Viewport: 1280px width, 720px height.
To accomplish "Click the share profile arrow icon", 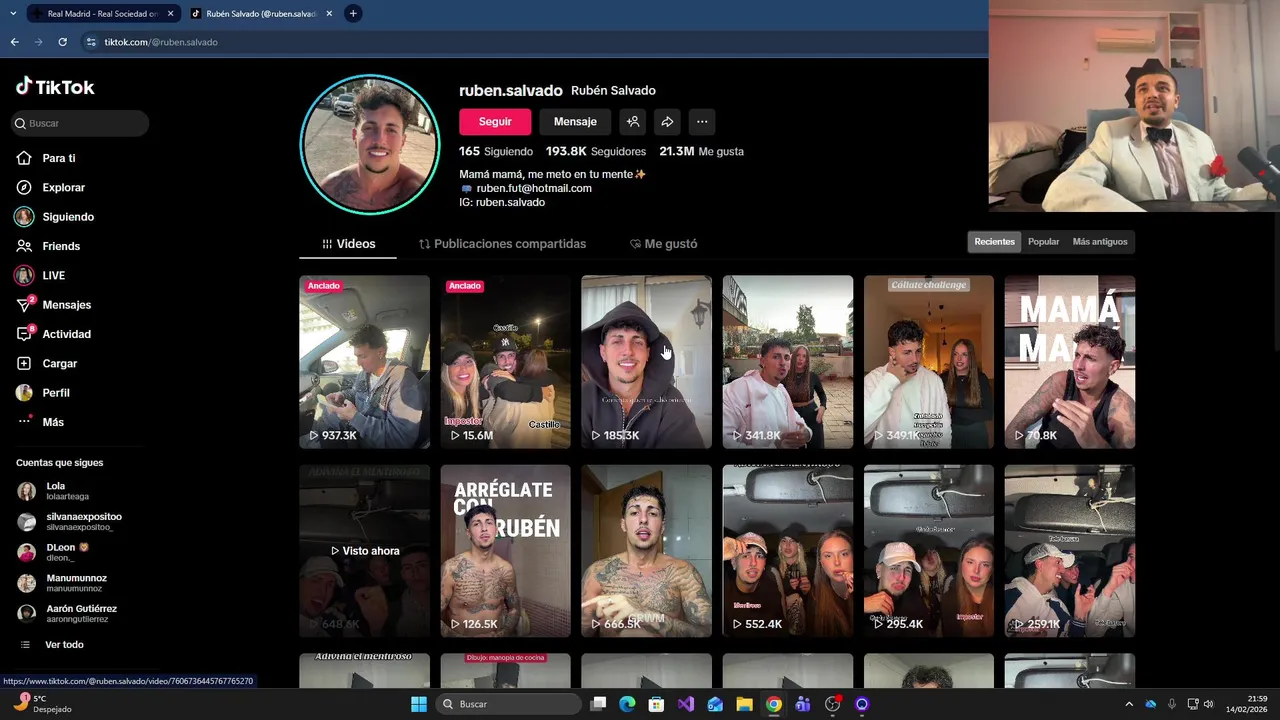I will [667, 122].
